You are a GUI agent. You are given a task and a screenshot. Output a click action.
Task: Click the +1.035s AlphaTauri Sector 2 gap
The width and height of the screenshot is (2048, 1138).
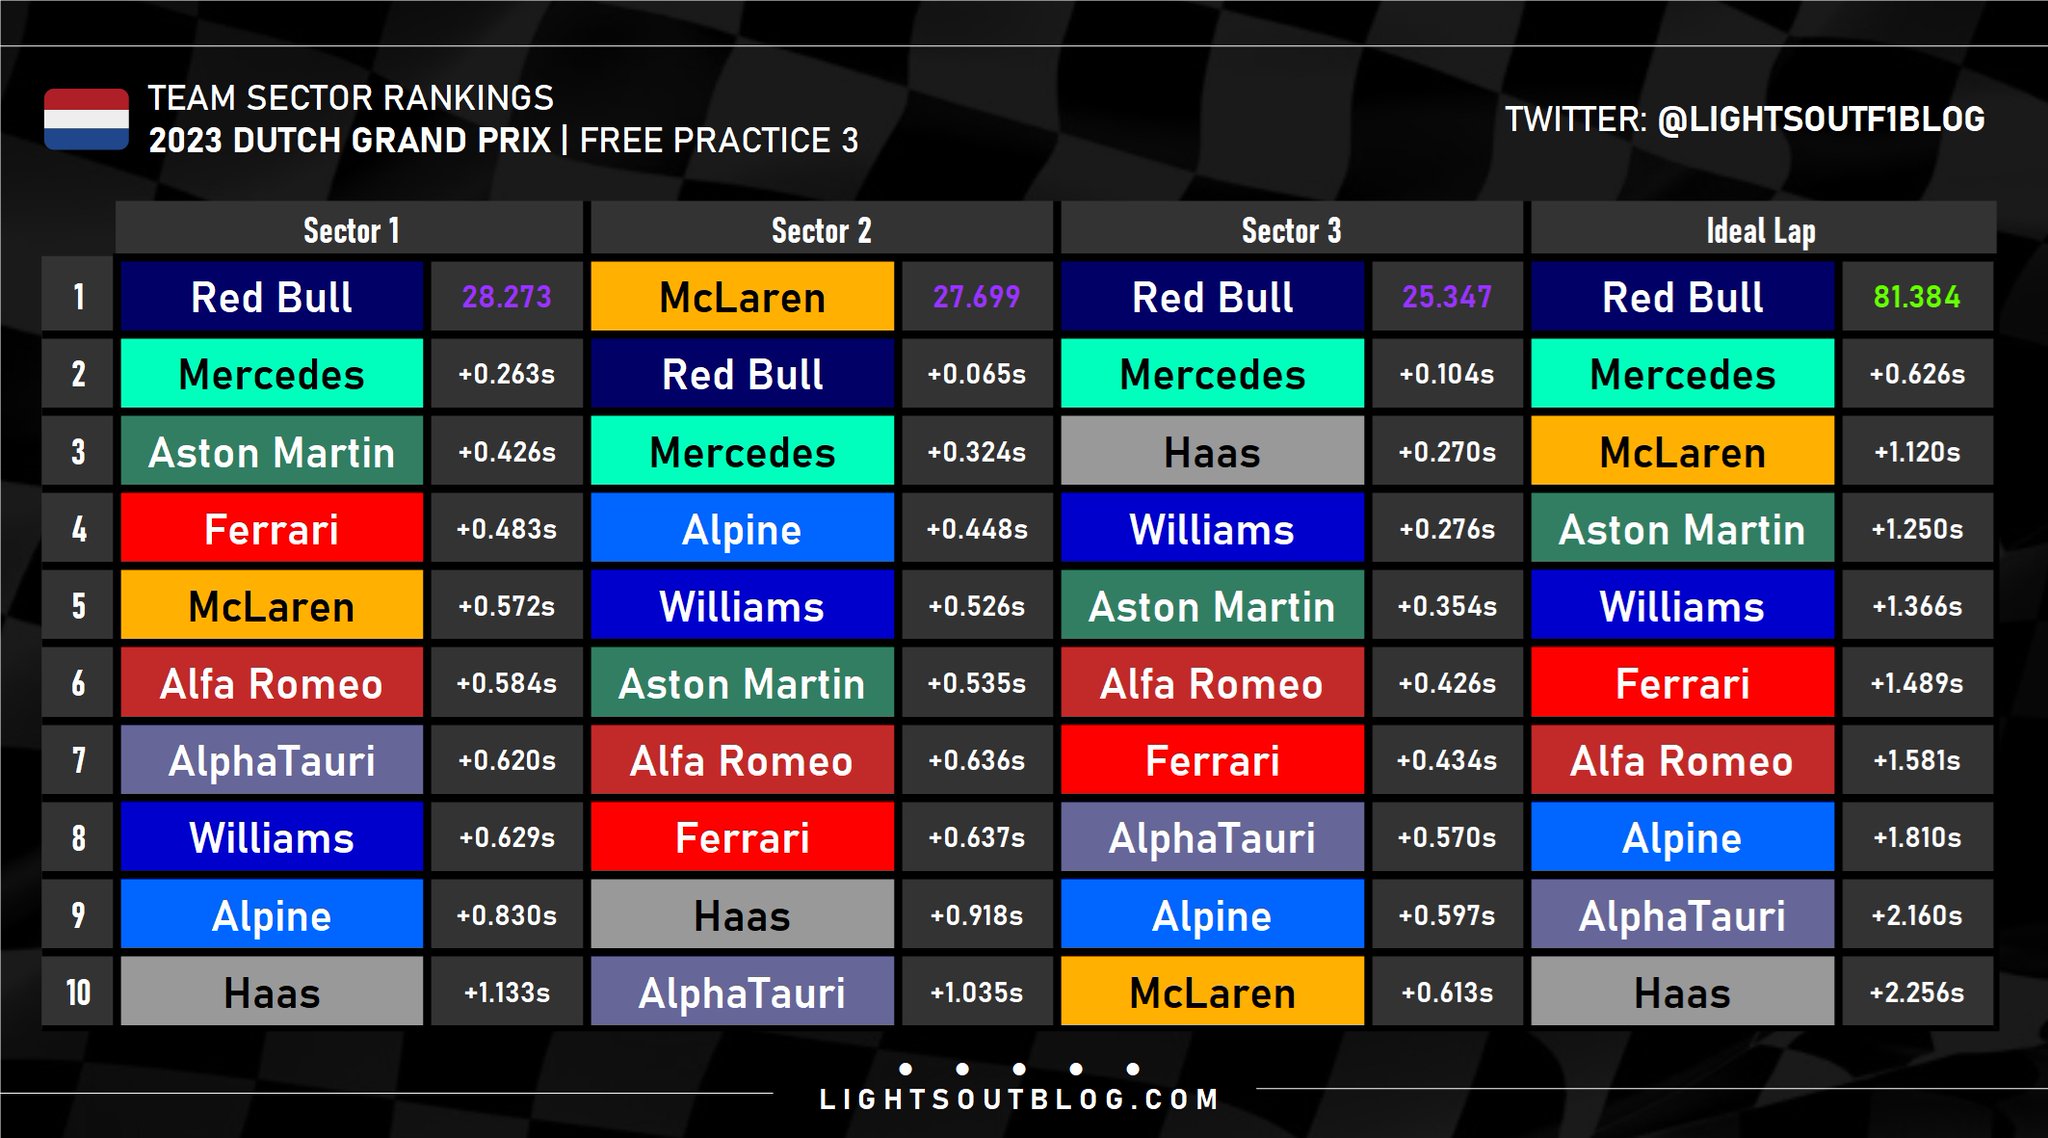point(976,992)
